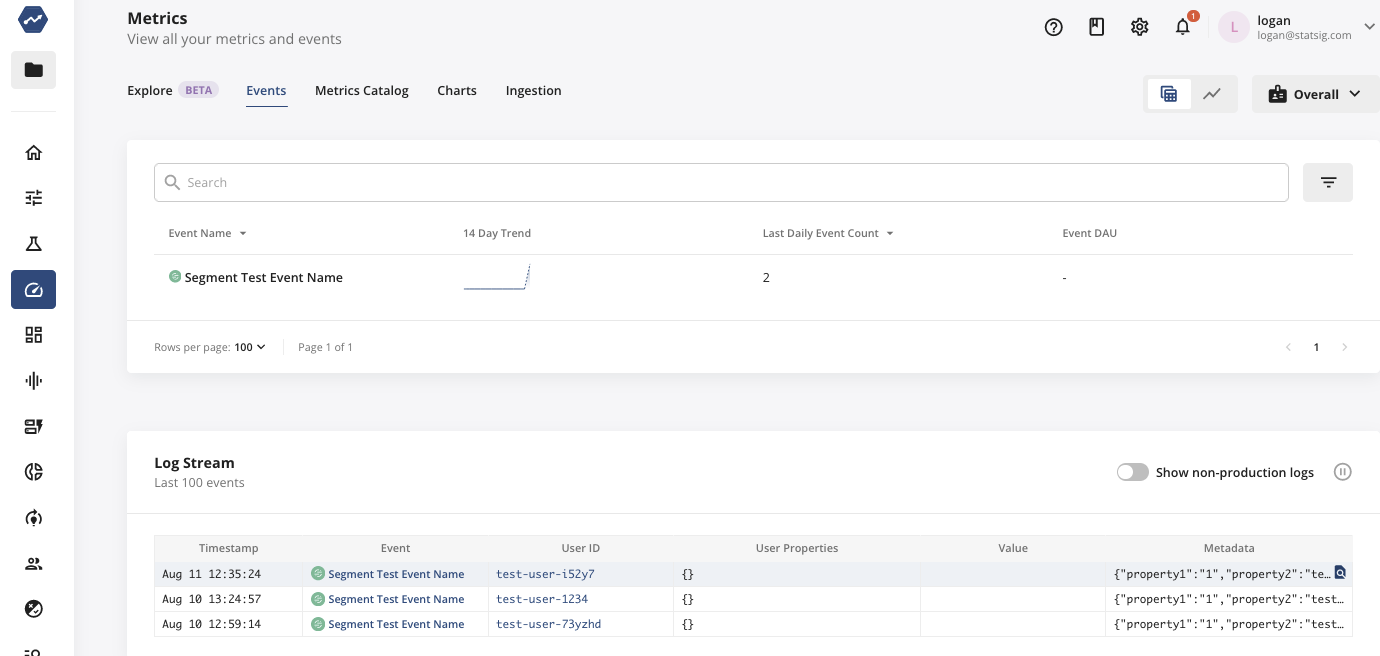Open the Dashboards grid icon in sidebar

click(x=33, y=334)
